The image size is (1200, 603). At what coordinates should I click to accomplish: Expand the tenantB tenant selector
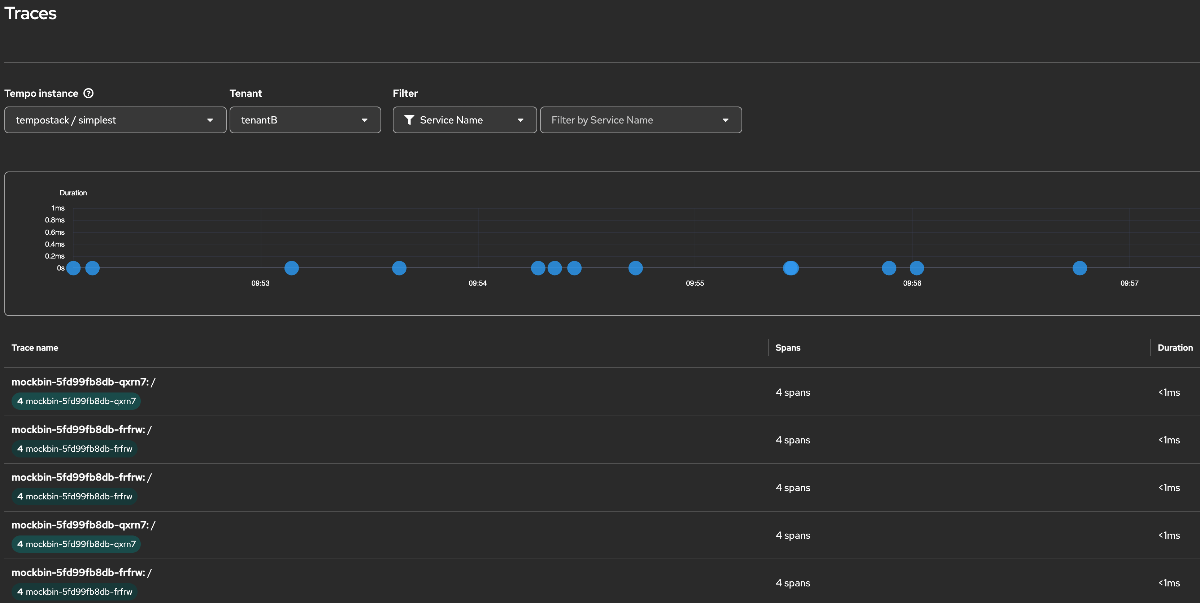click(x=304, y=120)
